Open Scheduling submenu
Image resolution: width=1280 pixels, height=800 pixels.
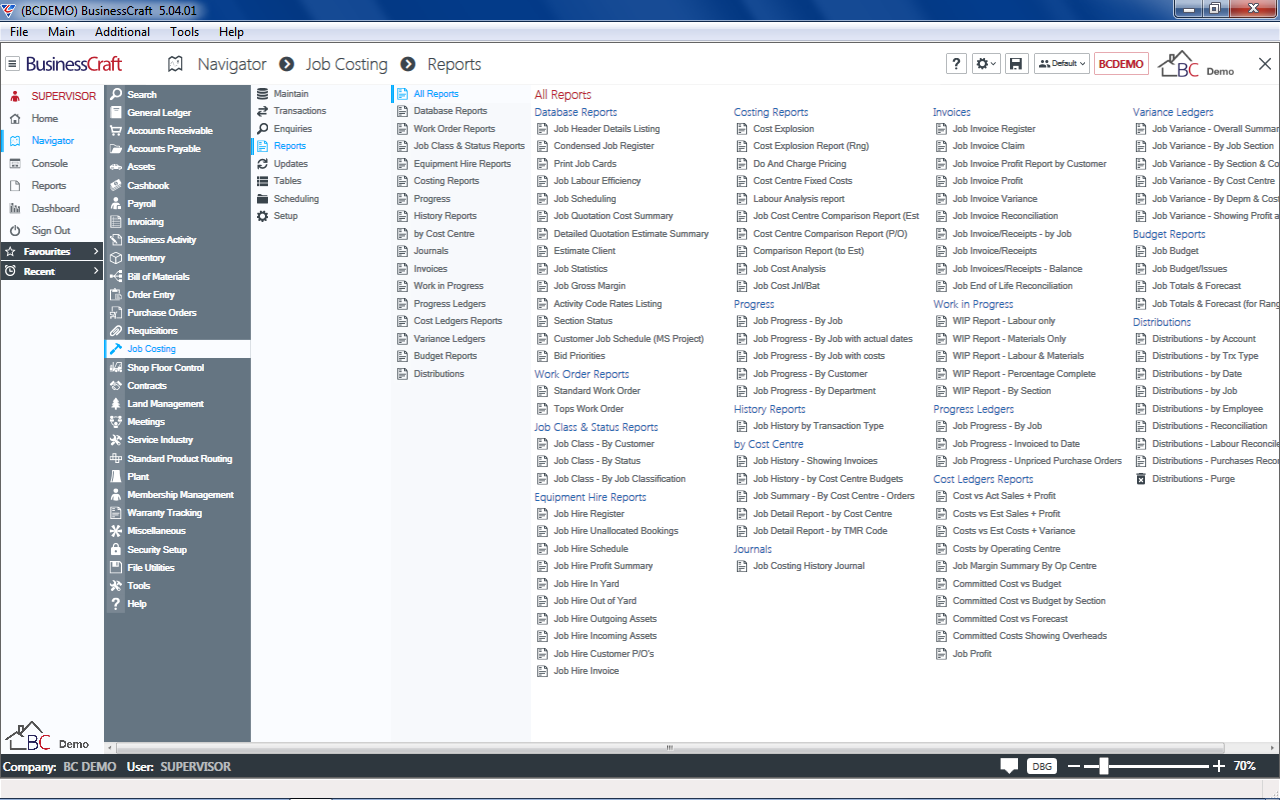[x=296, y=199]
